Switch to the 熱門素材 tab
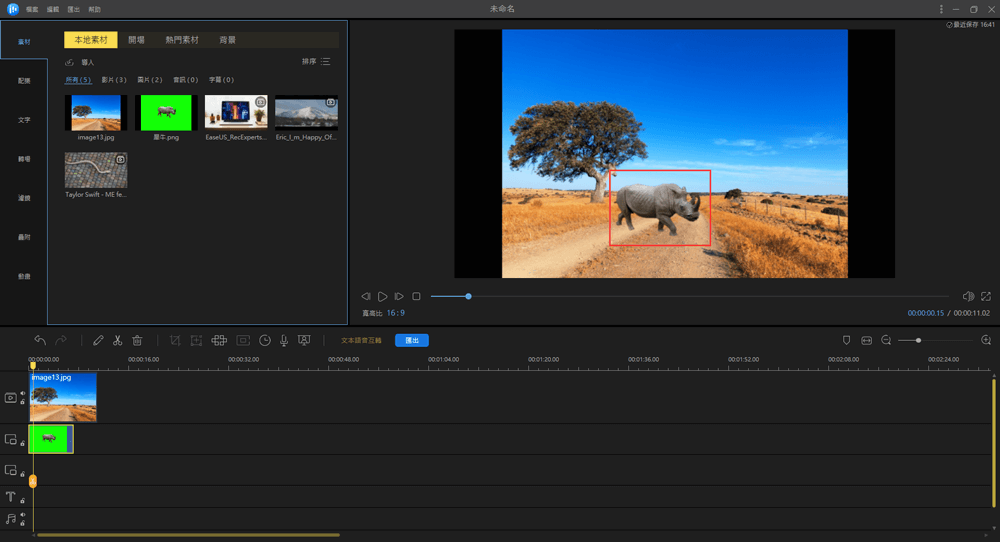Image resolution: width=1000 pixels, height=542 pixels. [182, 40]
